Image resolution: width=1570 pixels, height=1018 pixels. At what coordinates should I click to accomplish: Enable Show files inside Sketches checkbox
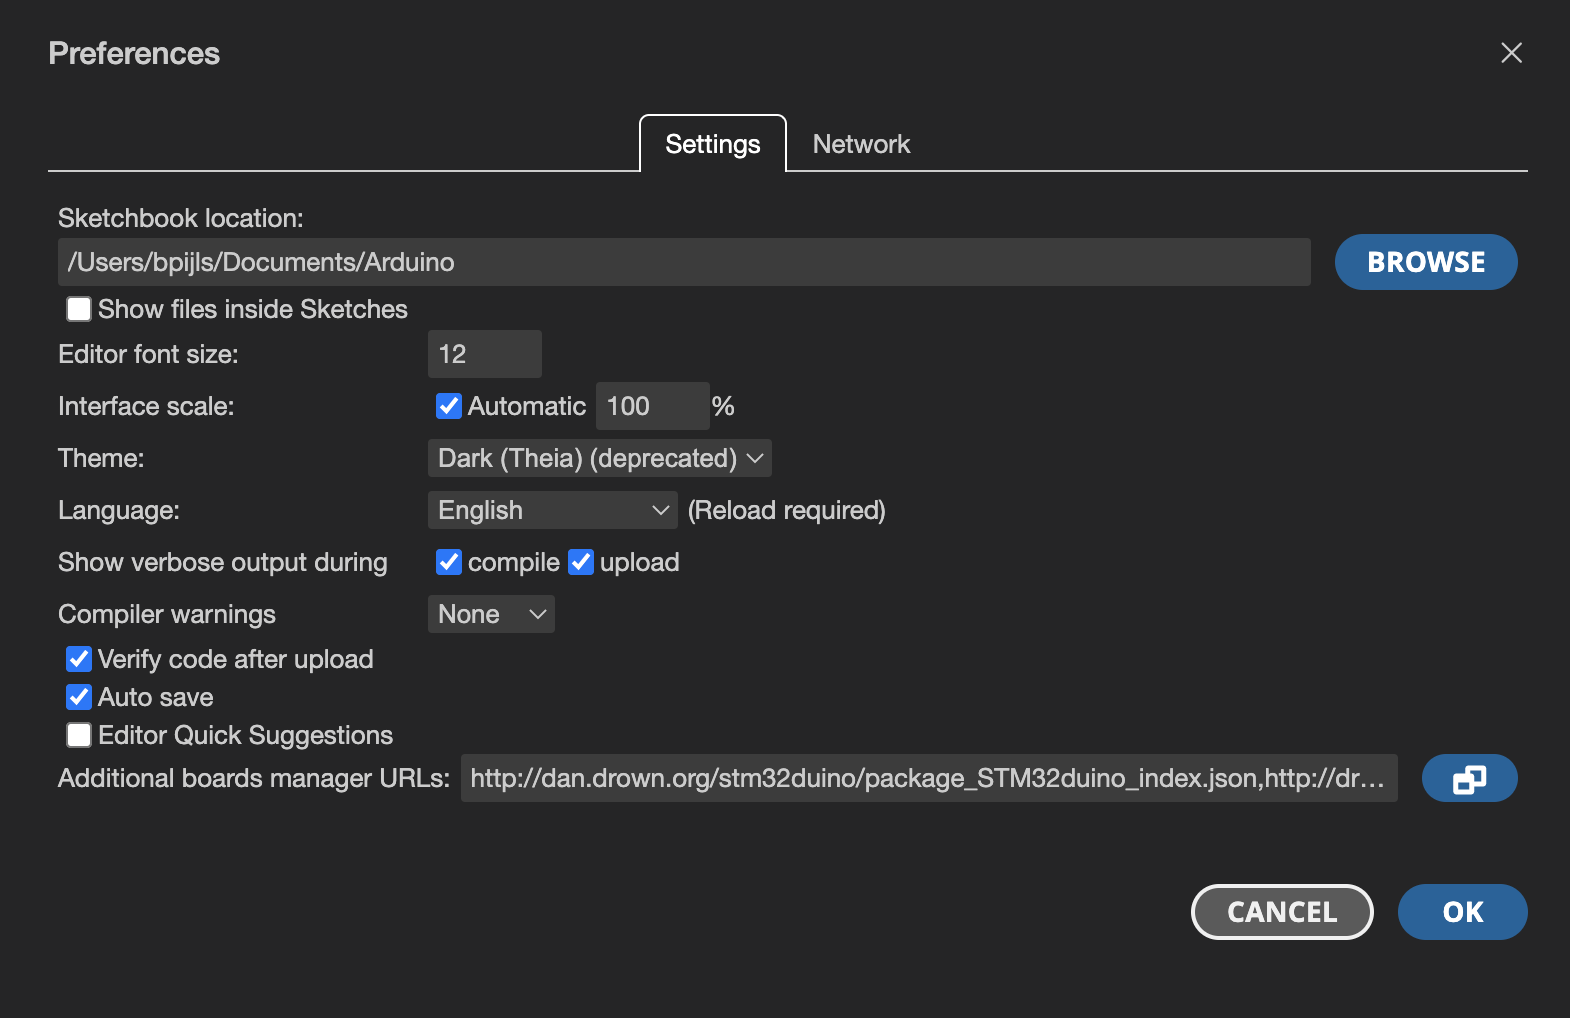tap(79, 309)
